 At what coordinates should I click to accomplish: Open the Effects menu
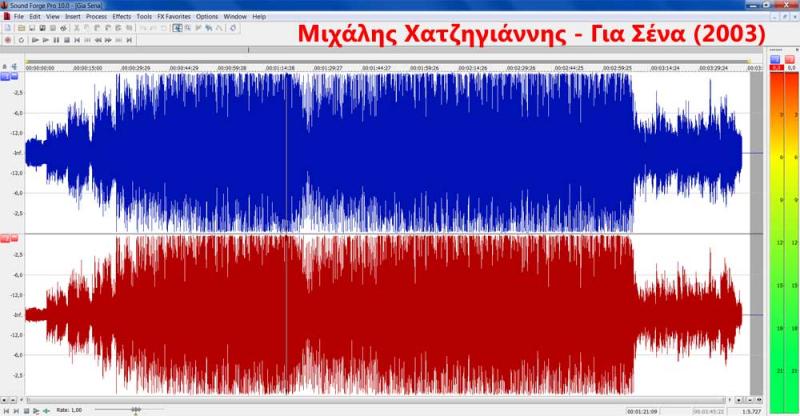[x=121, y=16]
